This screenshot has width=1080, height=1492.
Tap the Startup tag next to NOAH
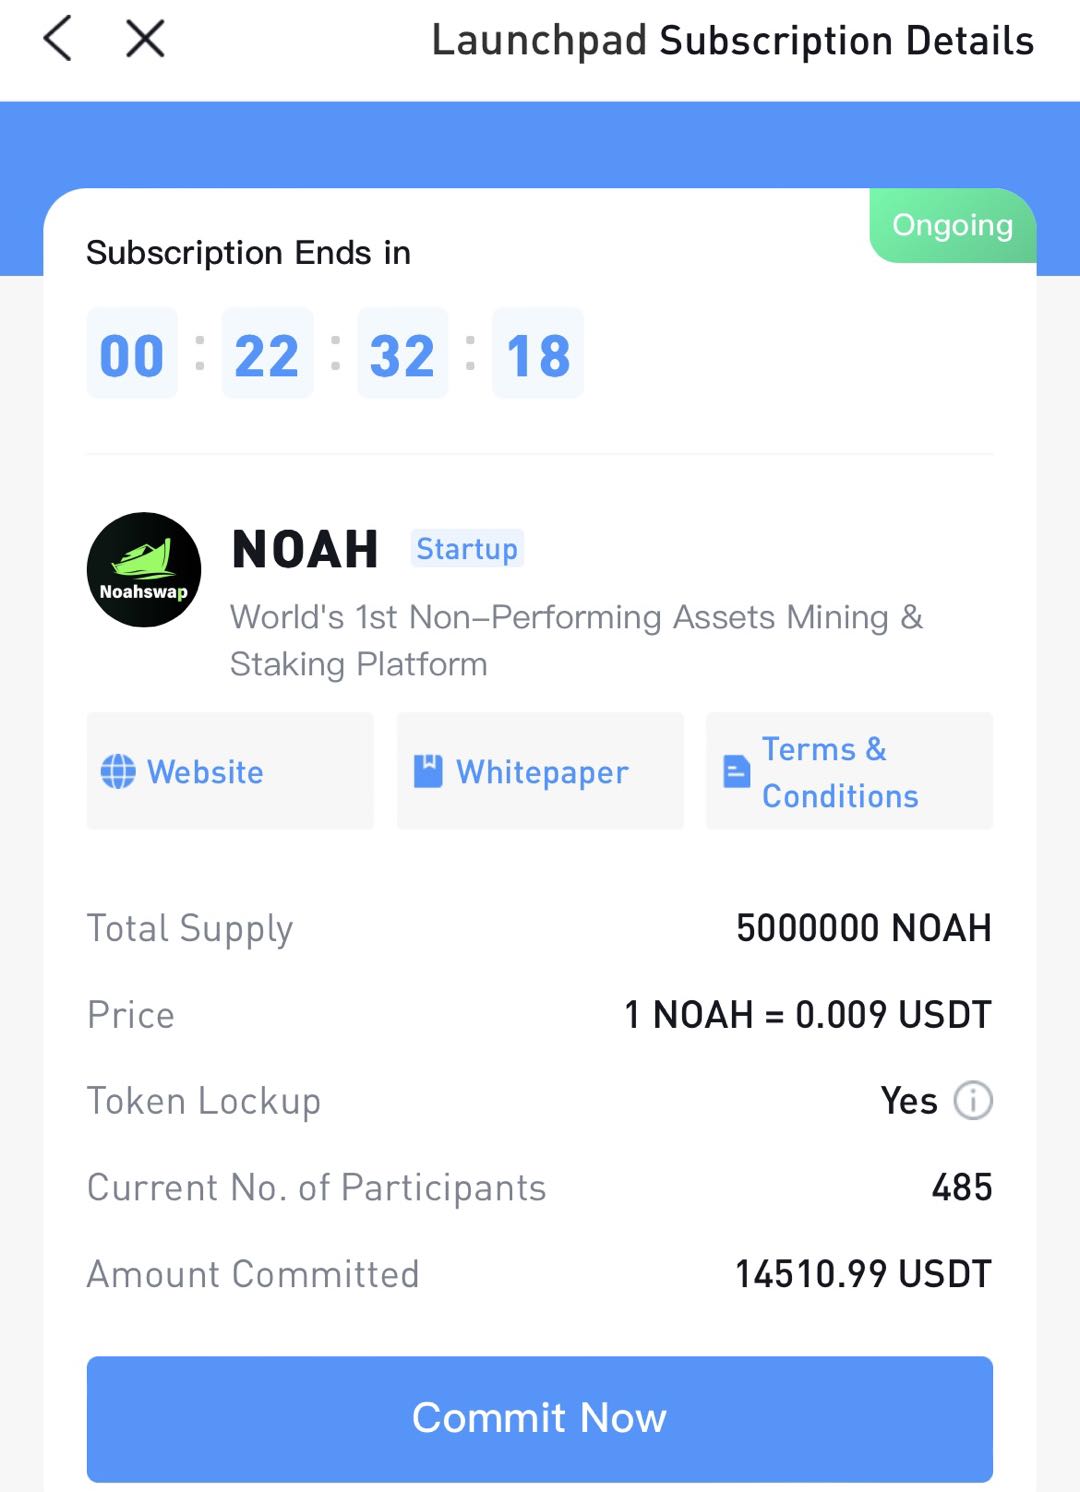tap(467, 549)
